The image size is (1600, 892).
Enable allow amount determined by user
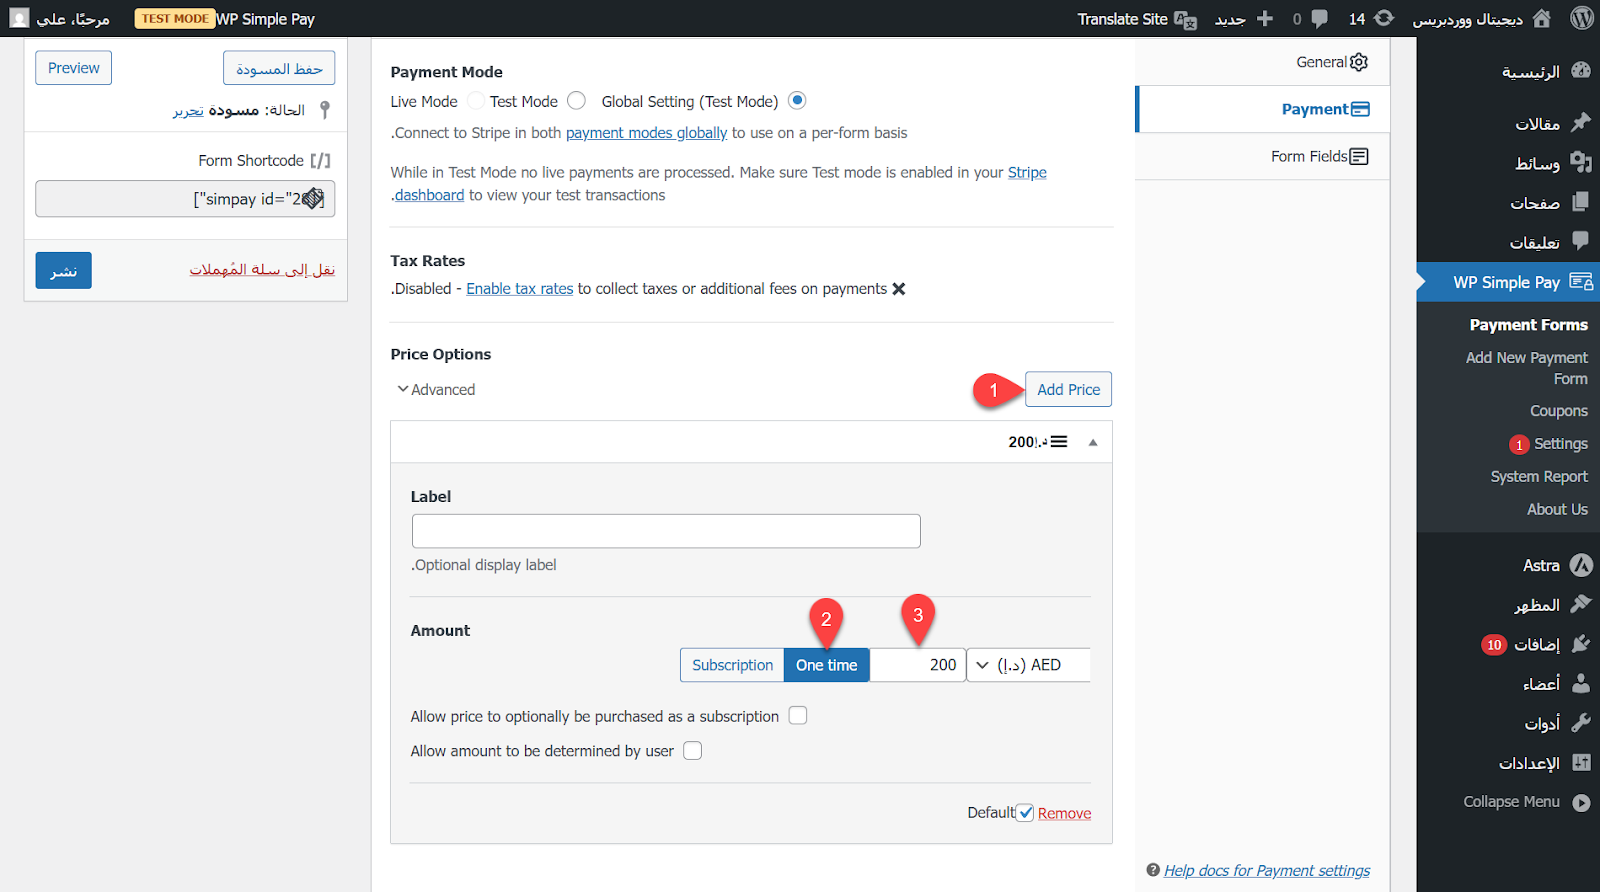pyautogui.click(x=692, y=751)
